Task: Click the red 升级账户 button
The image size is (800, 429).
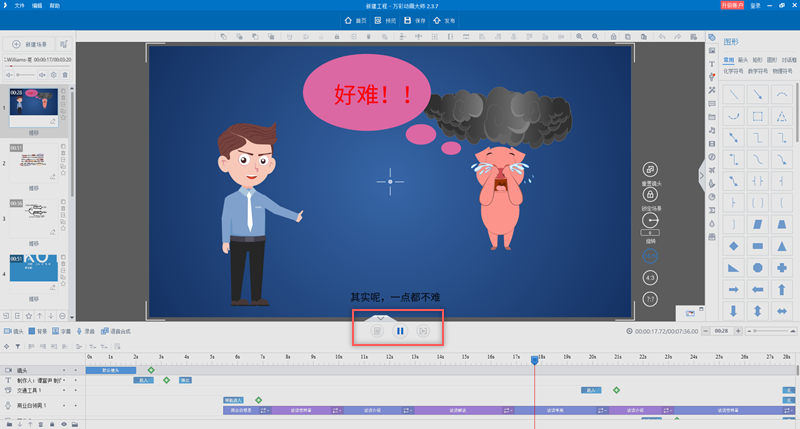Action: click(732, 5)
